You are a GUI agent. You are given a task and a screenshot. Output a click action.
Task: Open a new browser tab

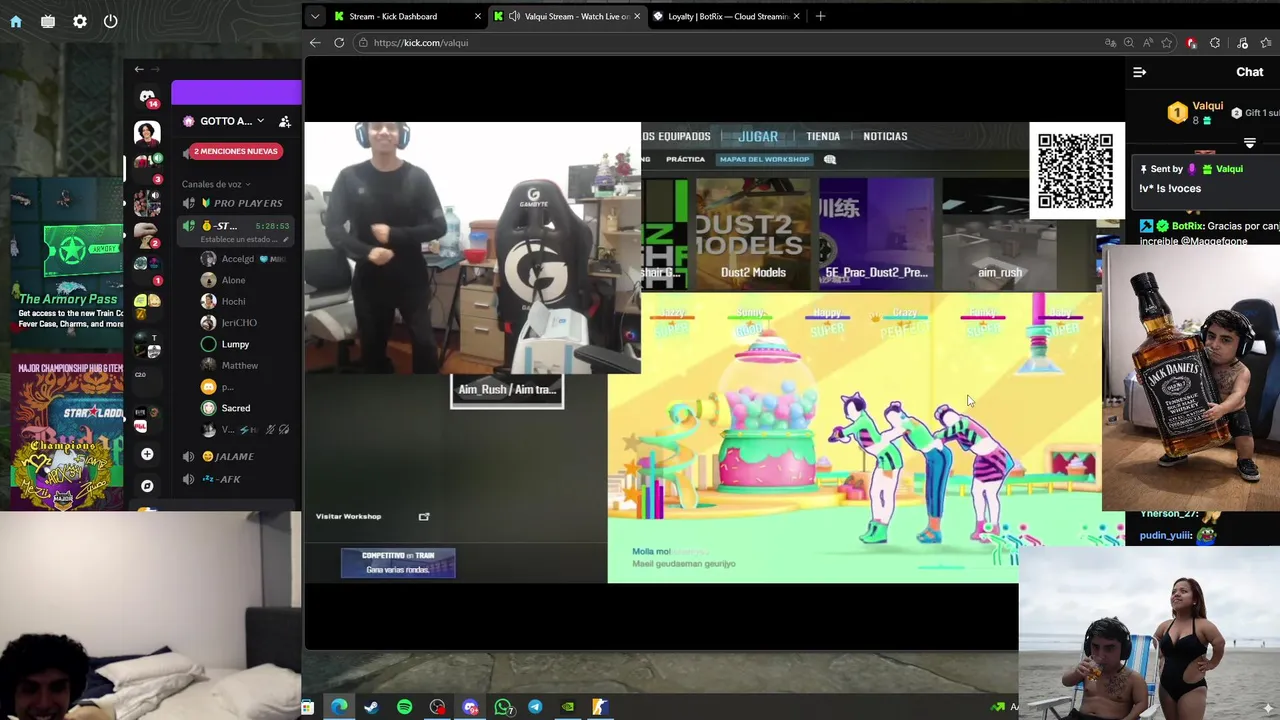(x=820, y=16)
